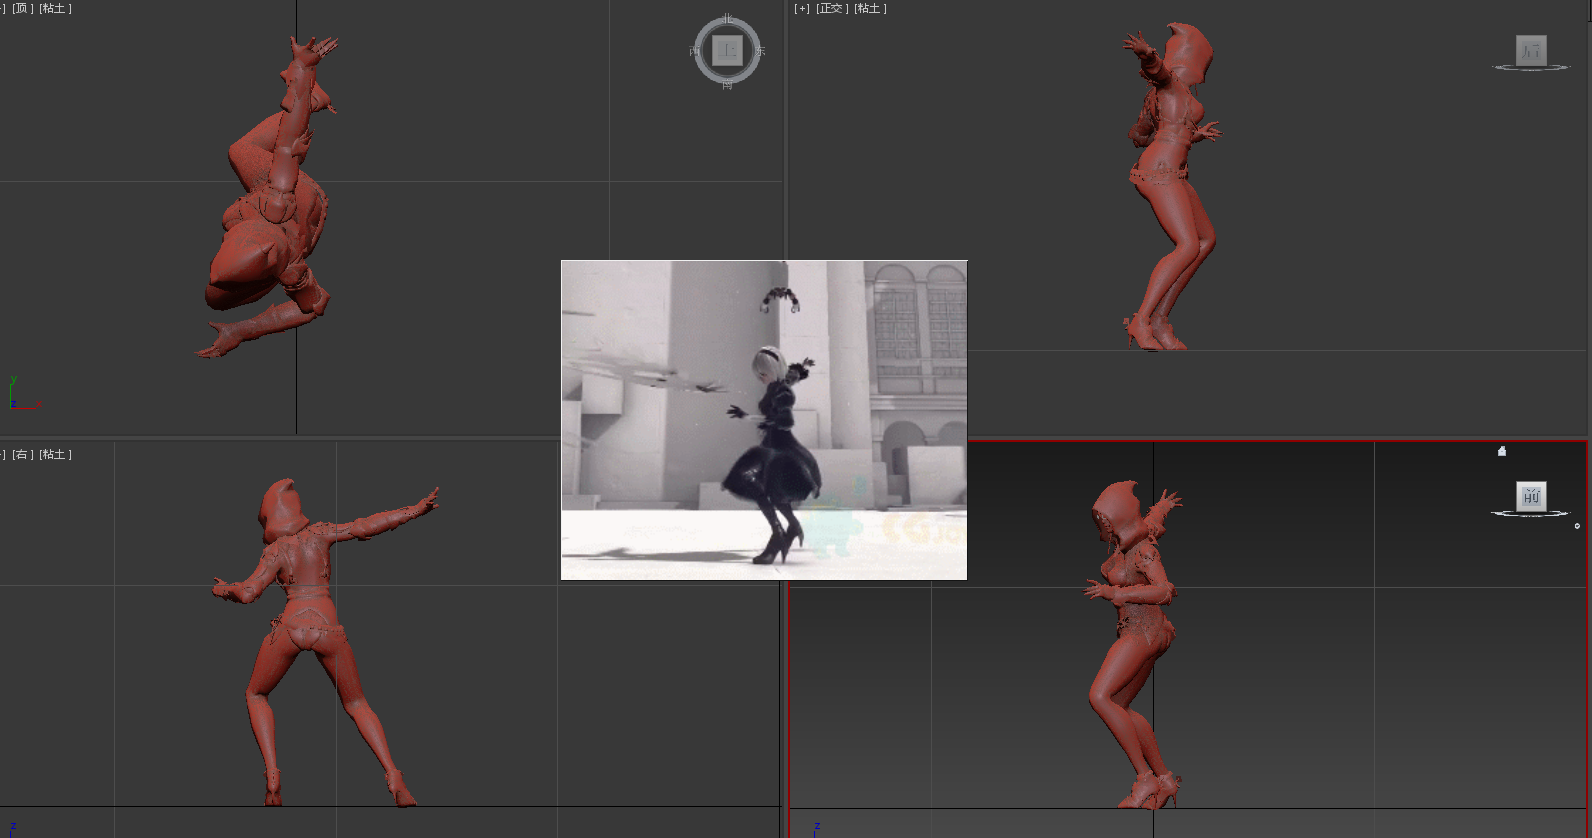Screen dimensions: 1592x838
Task: Click the compass ring under the 前 ViewCube
Action: (1531, 514)
